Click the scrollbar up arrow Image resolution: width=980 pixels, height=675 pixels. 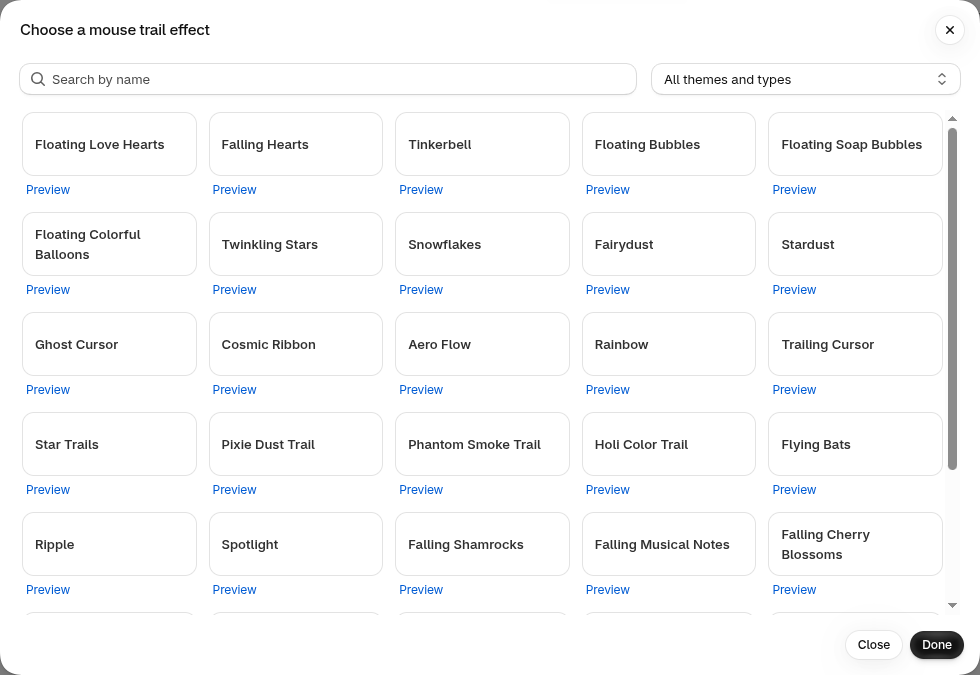click(952, 119)
